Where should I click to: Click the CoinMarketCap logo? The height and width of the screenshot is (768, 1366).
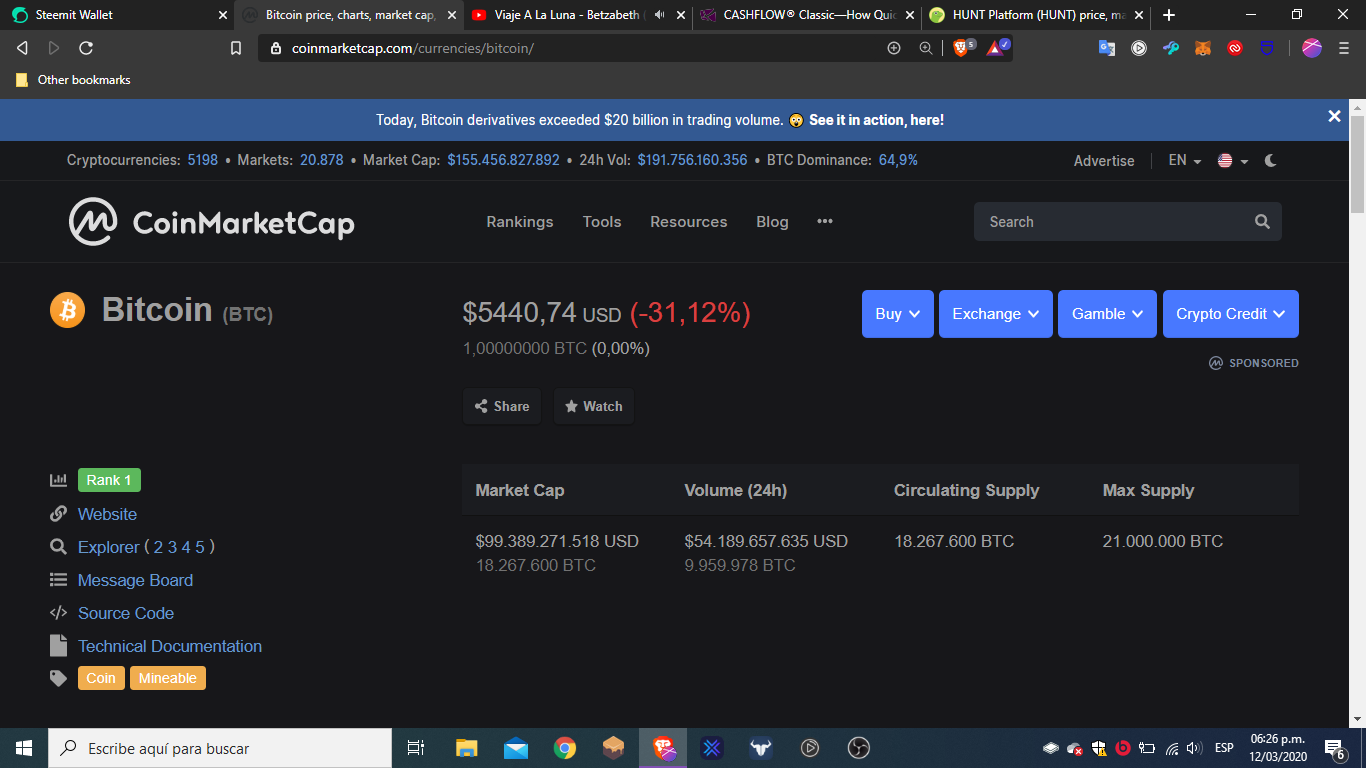tap(211, 222)
